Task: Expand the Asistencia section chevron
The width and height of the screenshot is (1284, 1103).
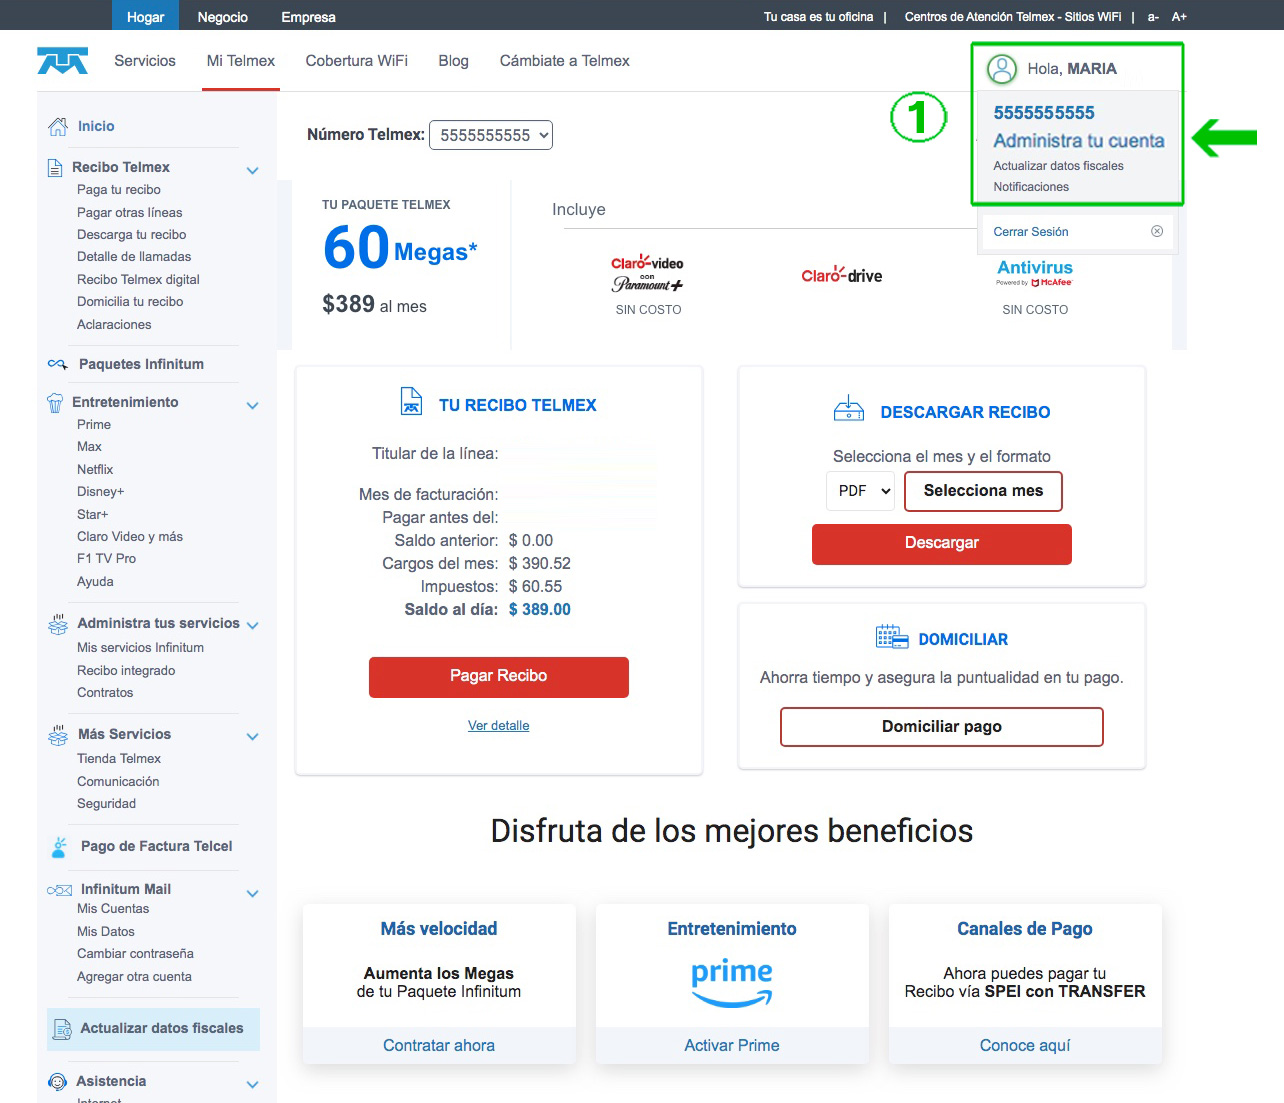Action: [x=253, y=1084]
